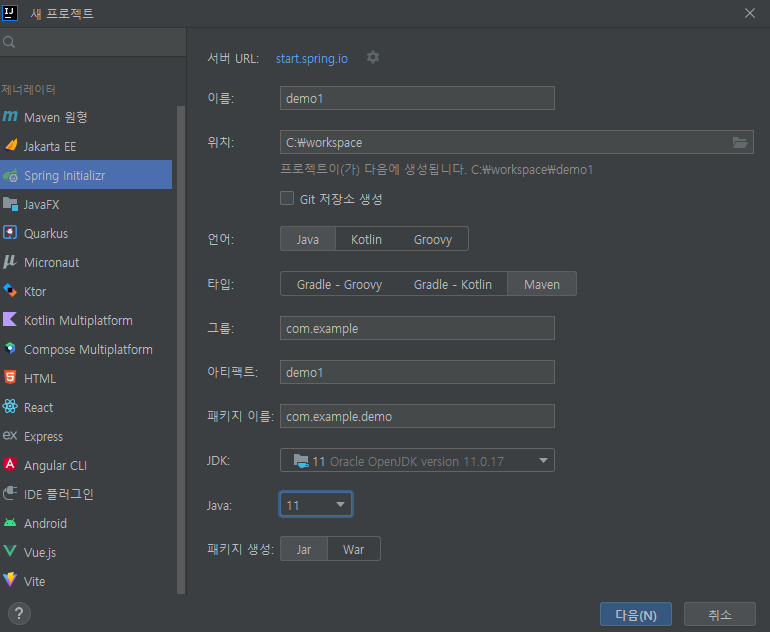770x632 pixels.
Task: Click the Kotlin Multiplatform icon
Action: point(10,319)
